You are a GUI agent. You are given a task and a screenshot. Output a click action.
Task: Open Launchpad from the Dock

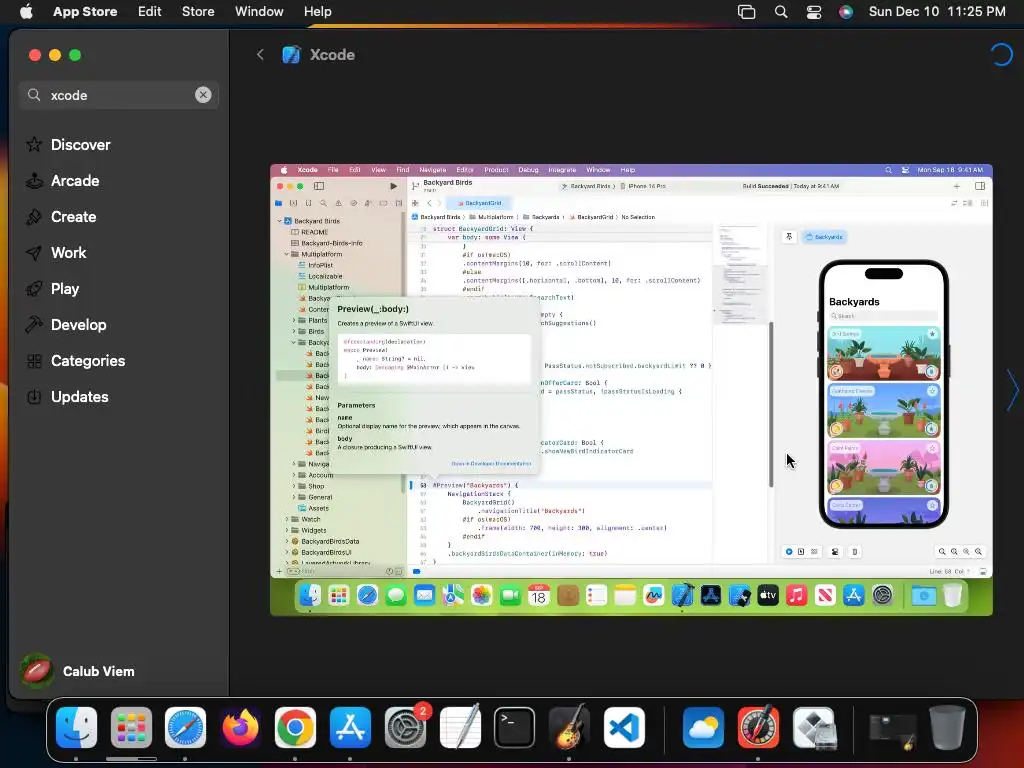131,728
